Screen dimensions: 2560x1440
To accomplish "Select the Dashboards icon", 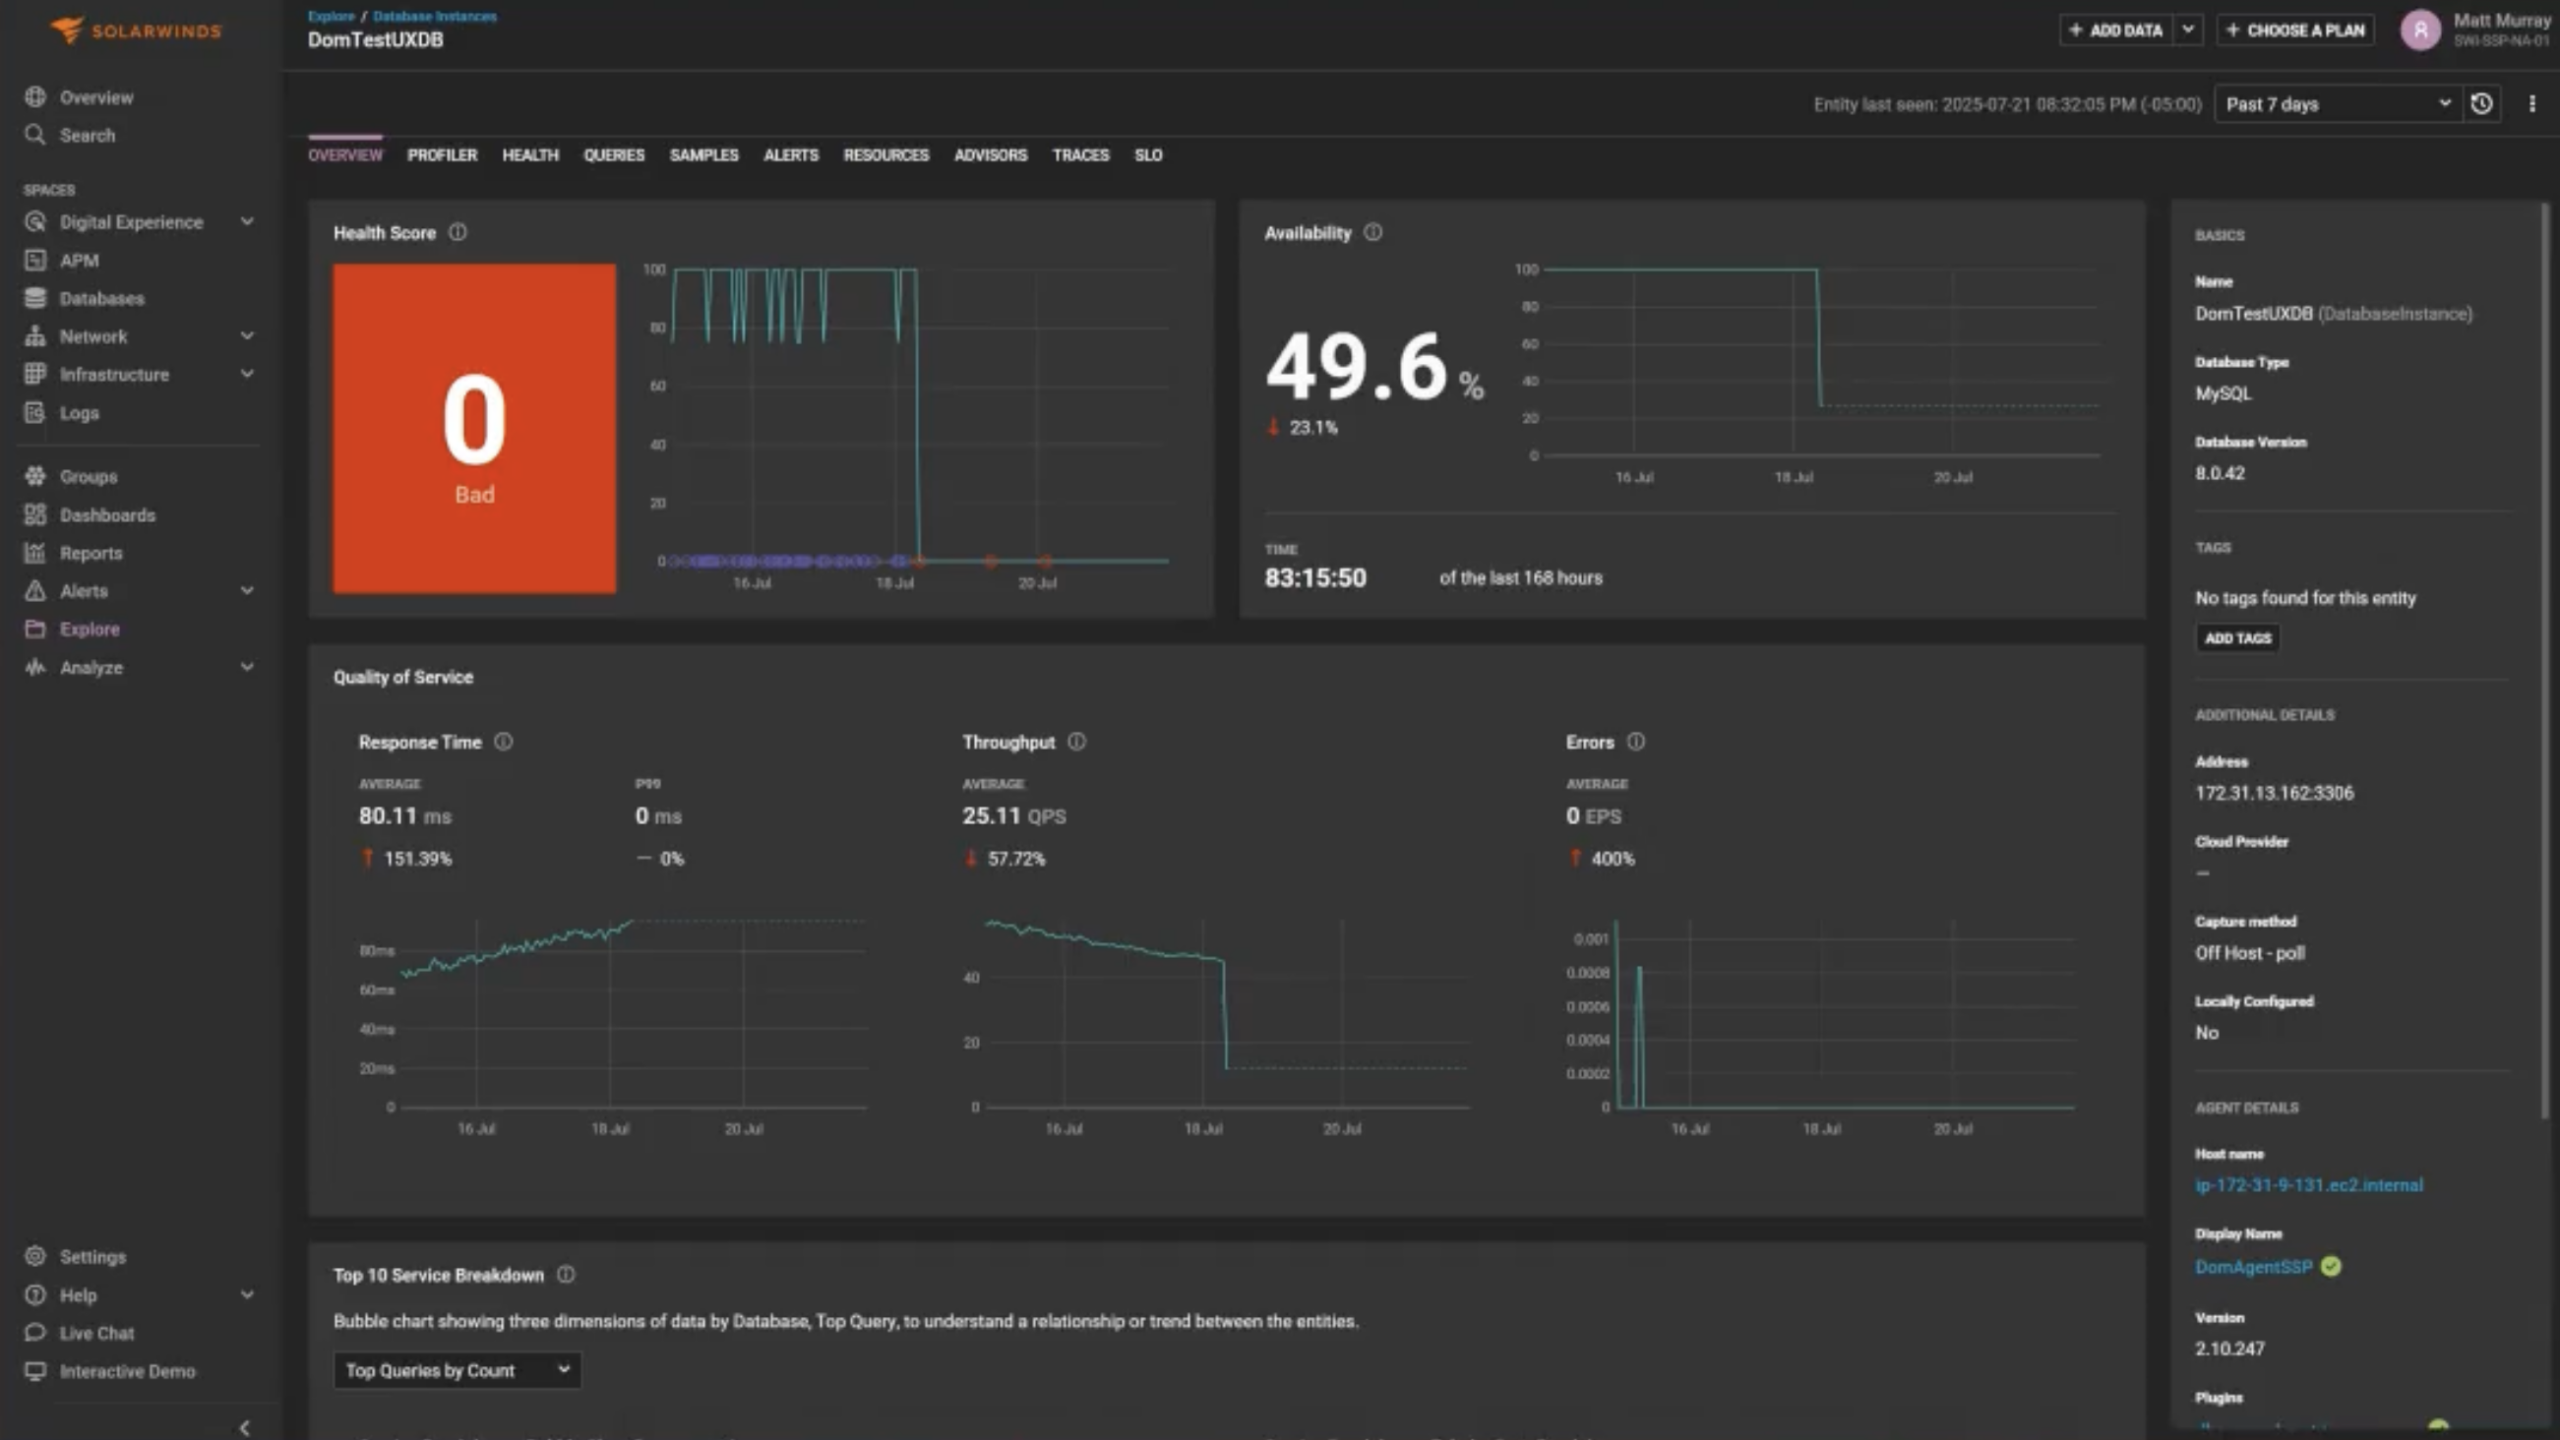I will 36,514.
